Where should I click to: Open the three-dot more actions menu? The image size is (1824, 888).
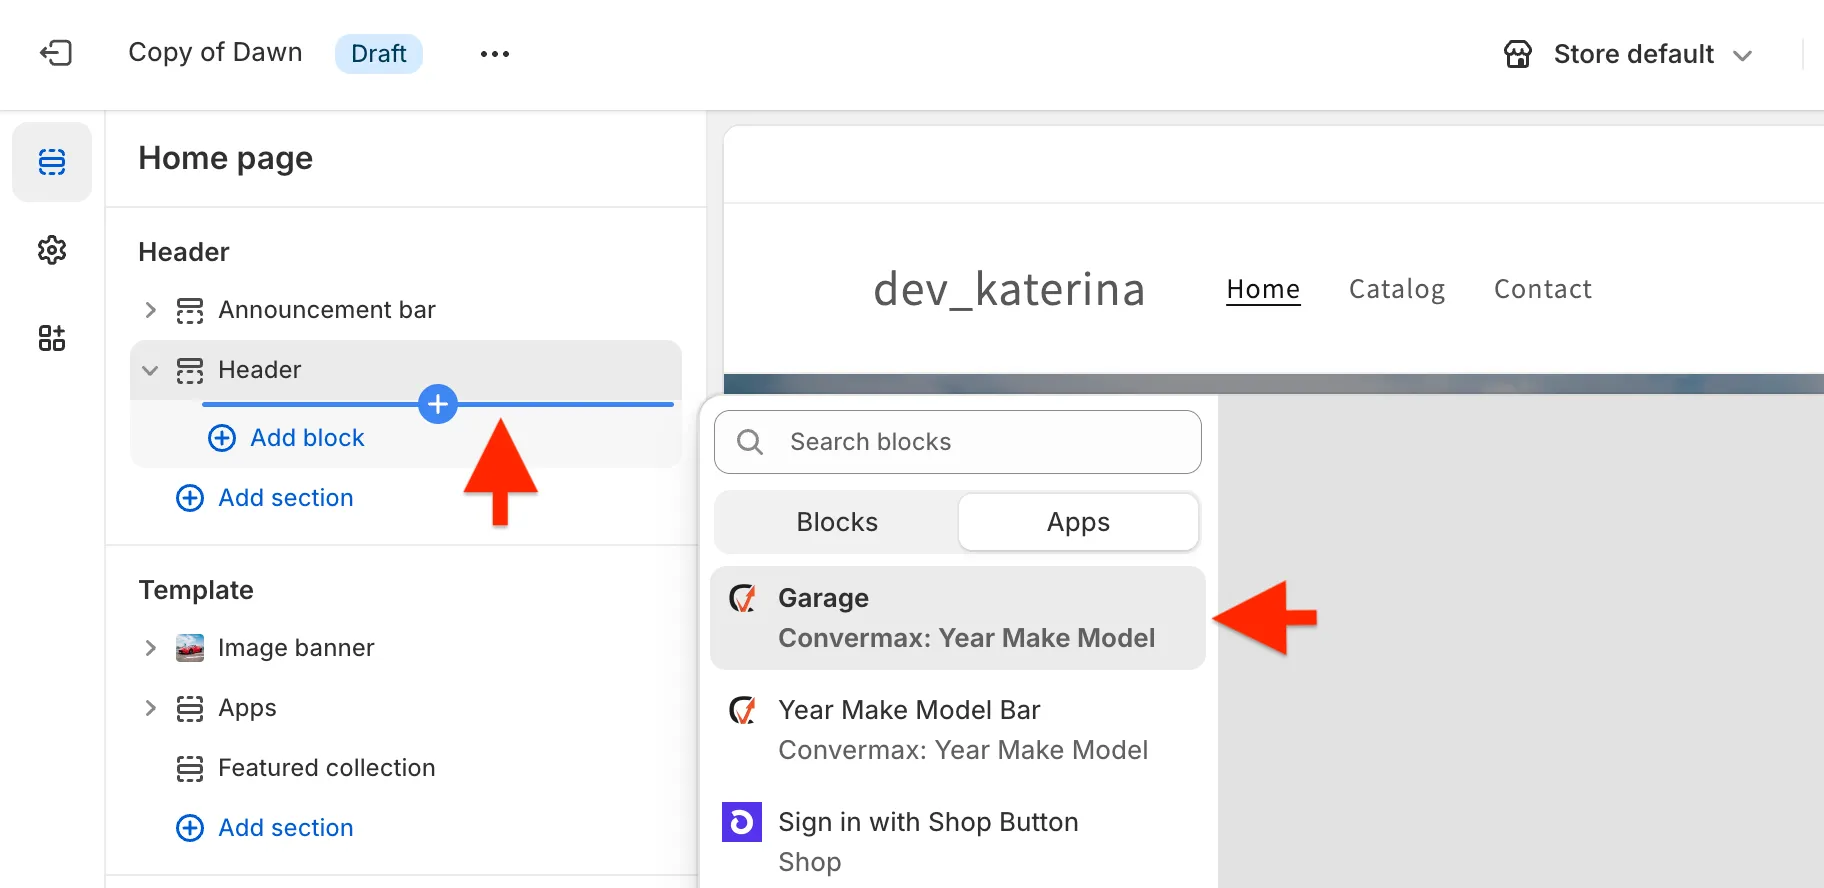coord(494,54)
